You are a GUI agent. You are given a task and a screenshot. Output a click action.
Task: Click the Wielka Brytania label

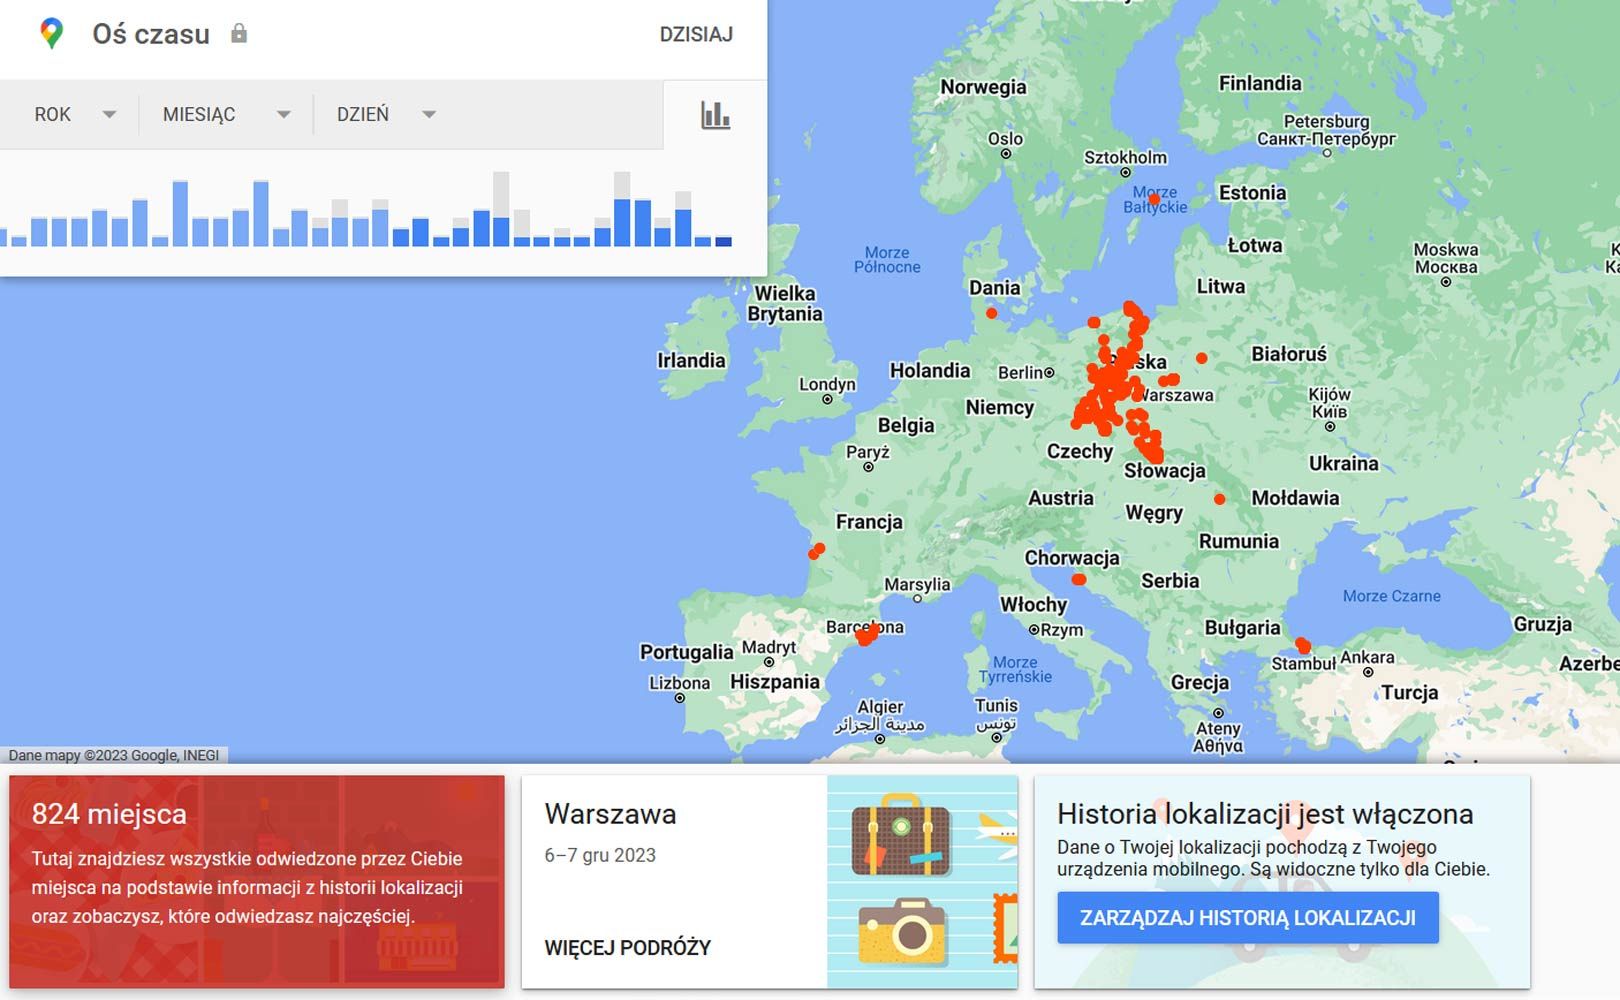[785, 303]
